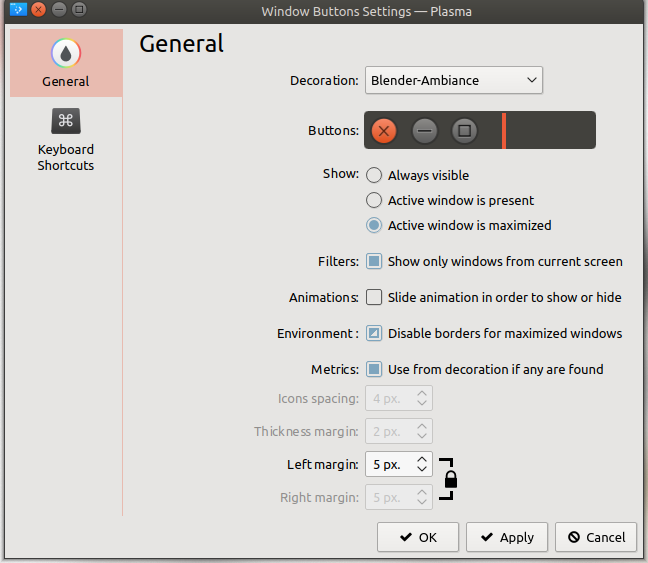This screenshot has width=648, height=563.
Task: Click the Thickness margin down arrow
Action: tap(422, 436)
